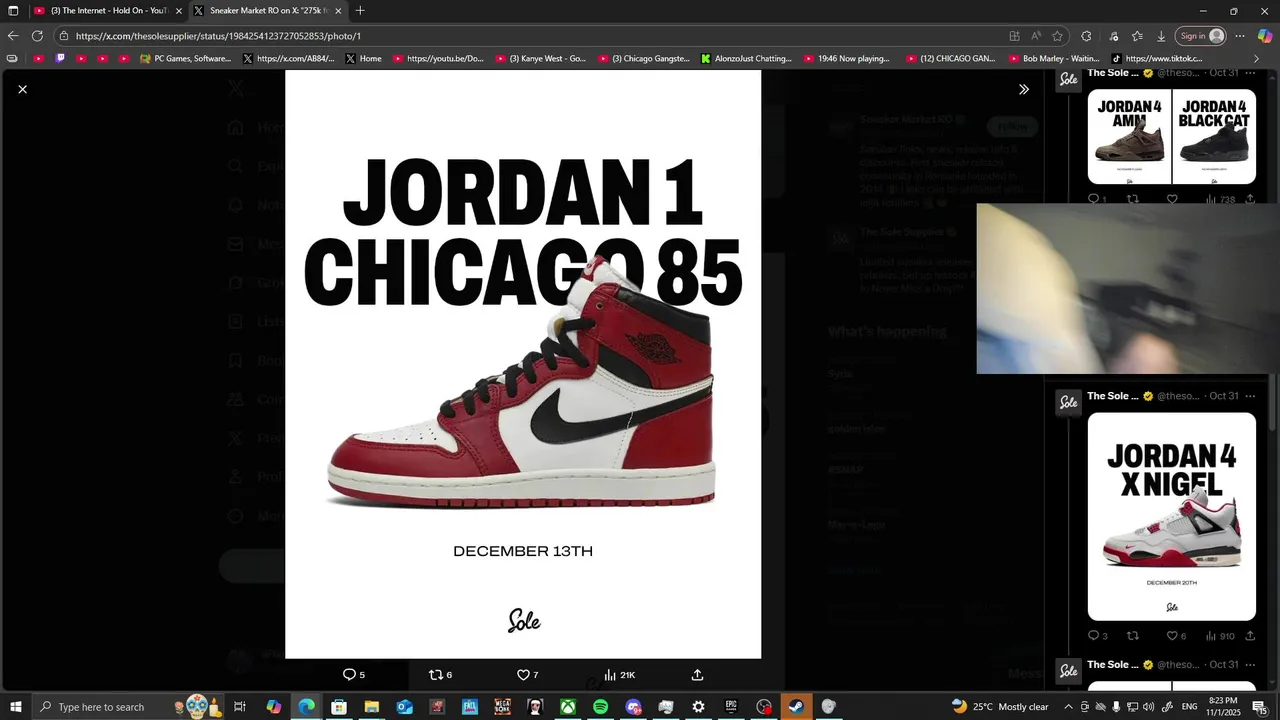Open replies on the photo (5 comments)
1280x720 pixels.
pyautogui.click(x=354, y=675)
